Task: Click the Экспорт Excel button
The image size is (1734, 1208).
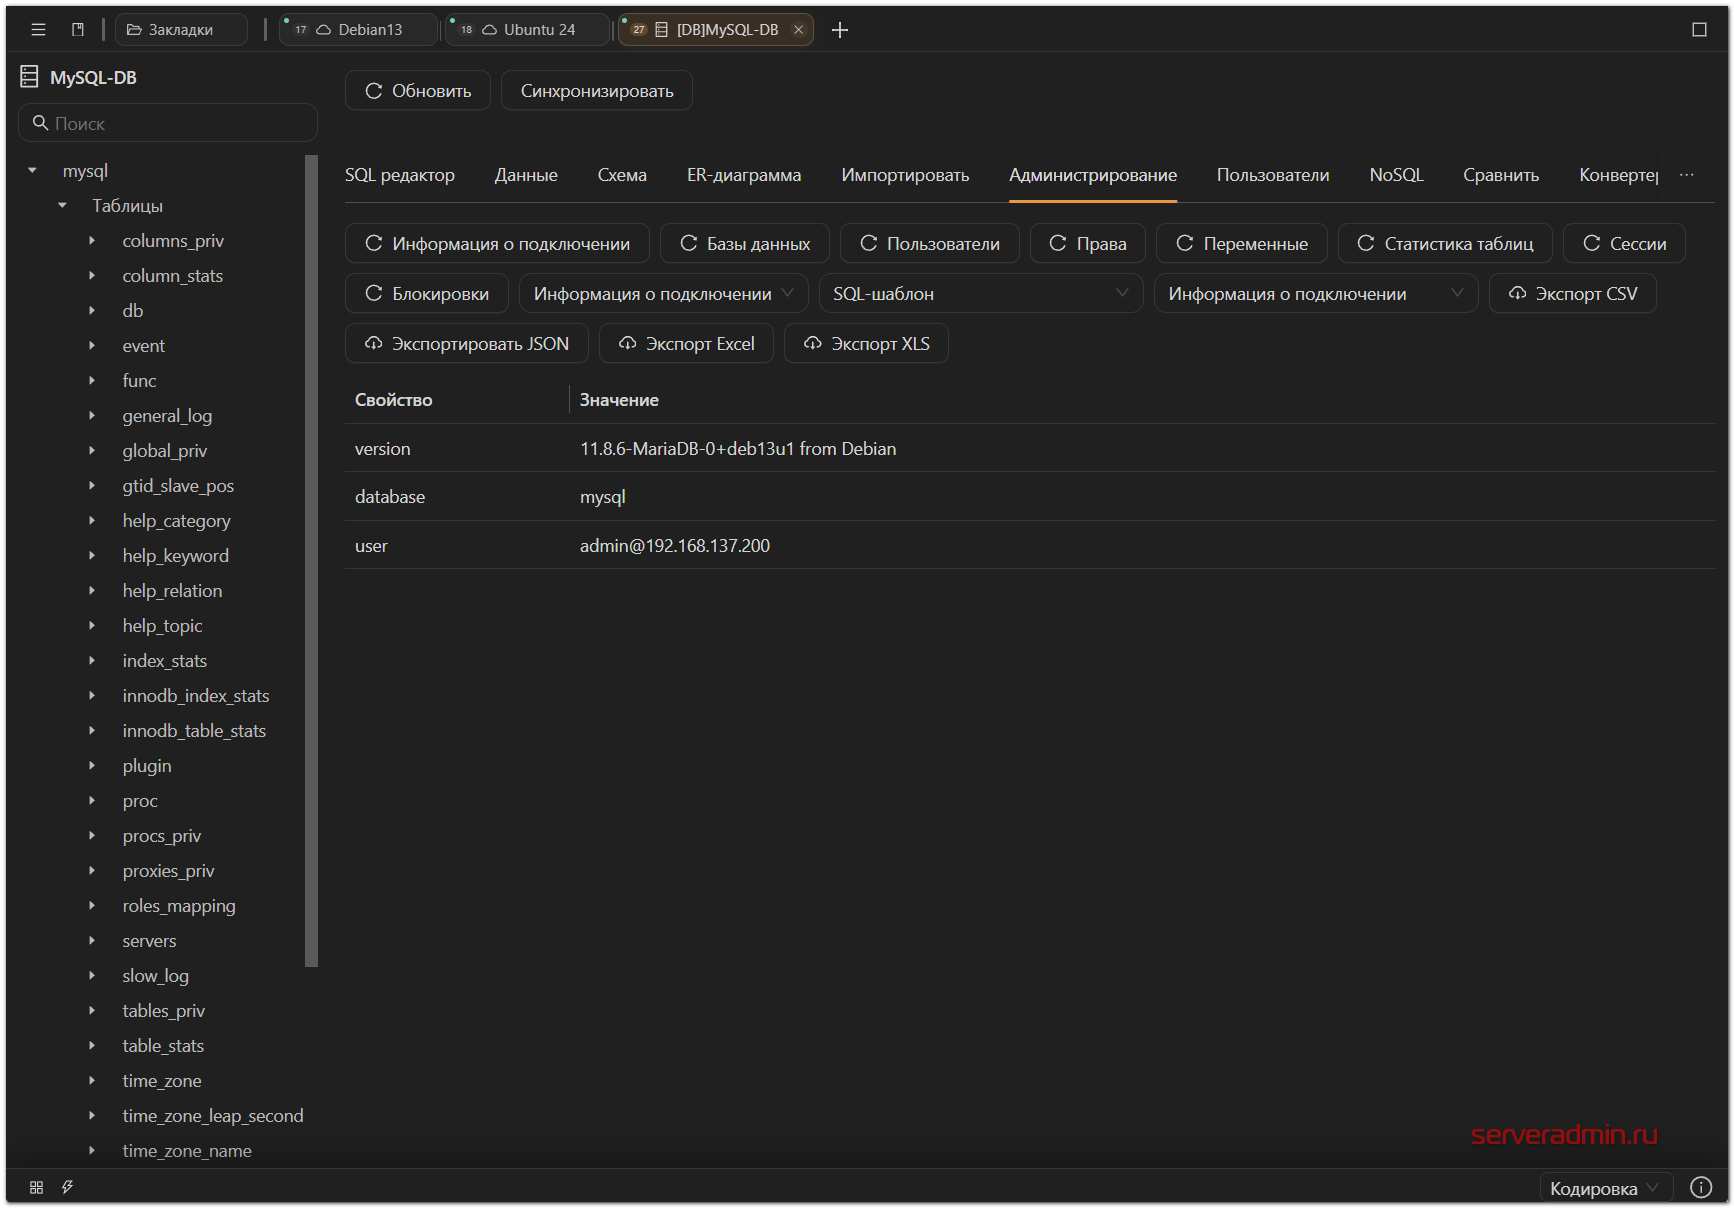Action: [x=686, y=343]
